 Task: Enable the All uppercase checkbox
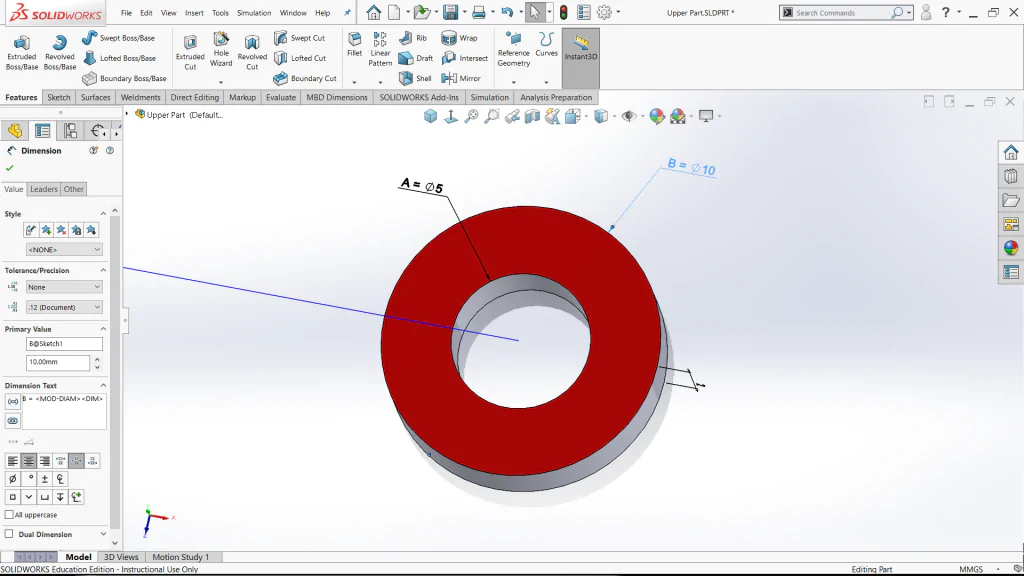pyautogui.click(x=9, y=515)
